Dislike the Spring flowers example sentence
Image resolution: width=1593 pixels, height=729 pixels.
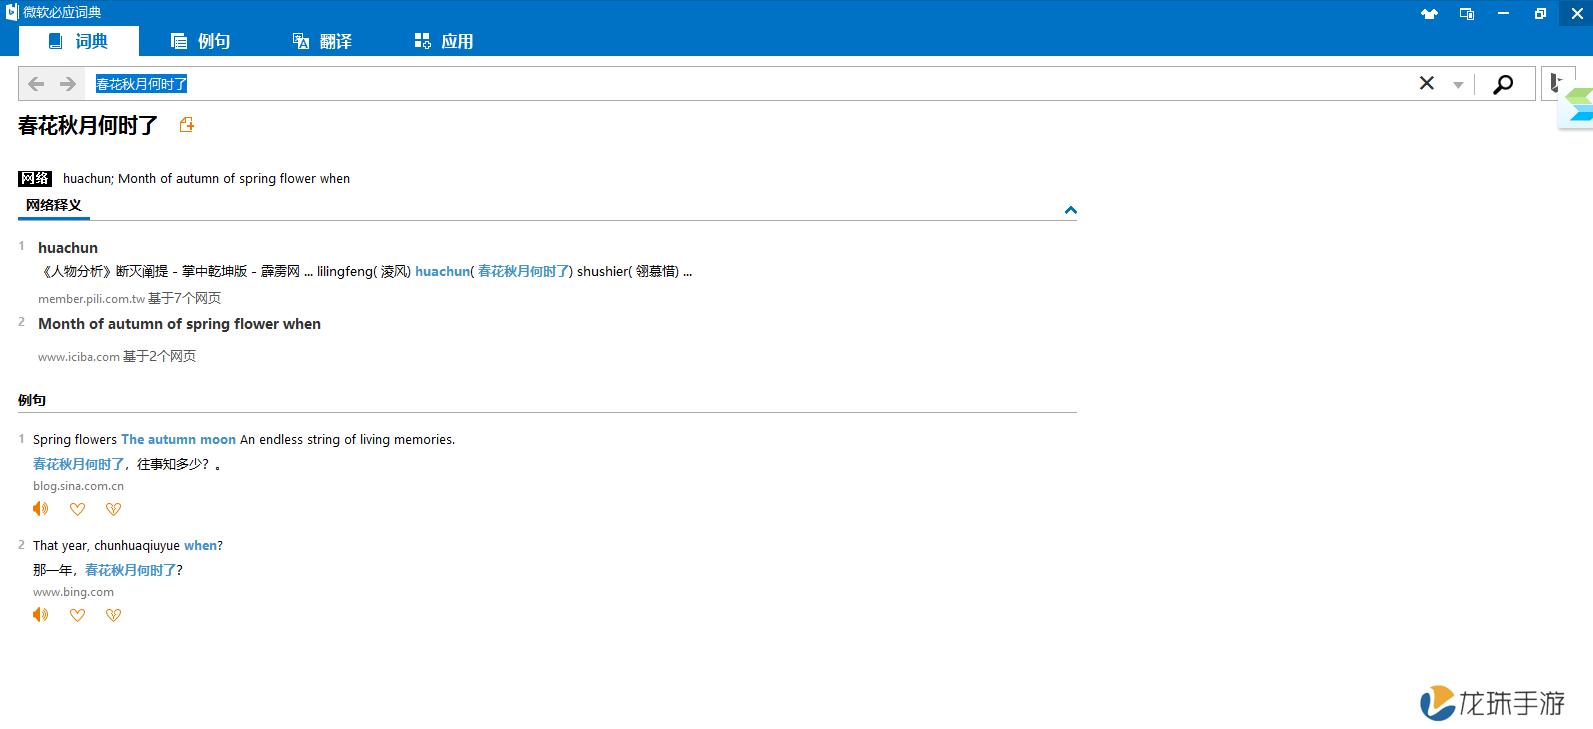pyautogui.click(x=113, y=509)
